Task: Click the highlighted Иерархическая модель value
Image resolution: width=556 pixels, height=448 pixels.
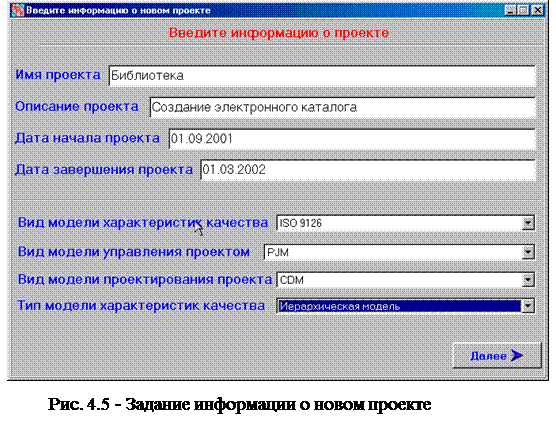Action: pos(399,306)
